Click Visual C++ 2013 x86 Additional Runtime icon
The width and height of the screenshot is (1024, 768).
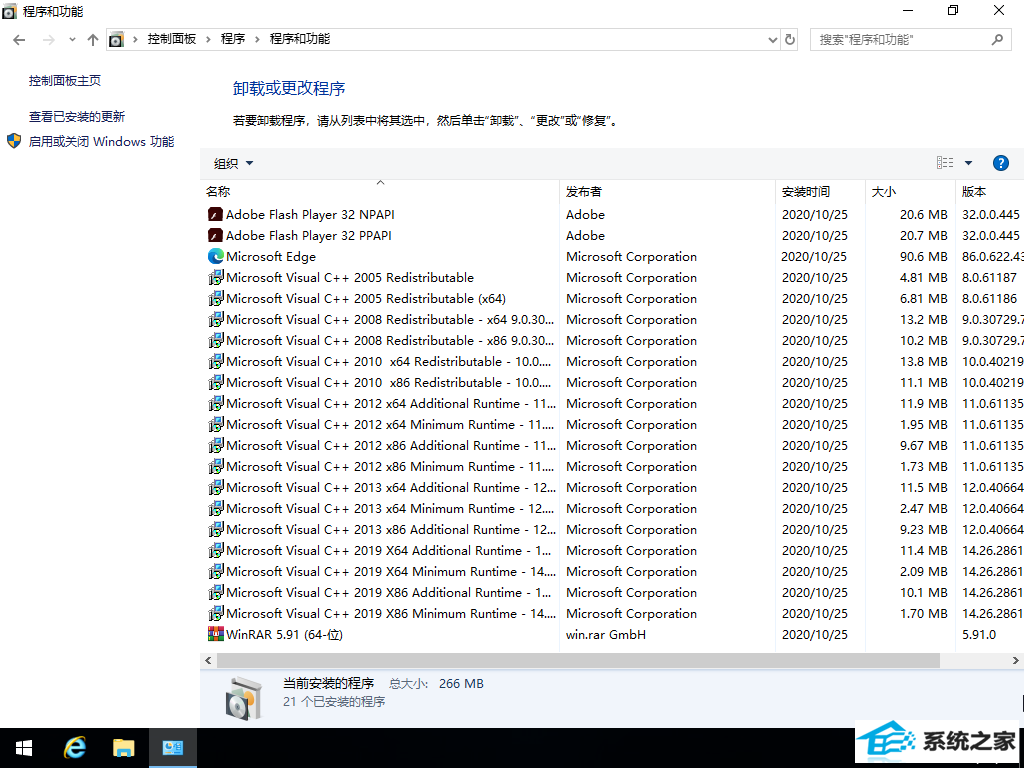(216, 530)
